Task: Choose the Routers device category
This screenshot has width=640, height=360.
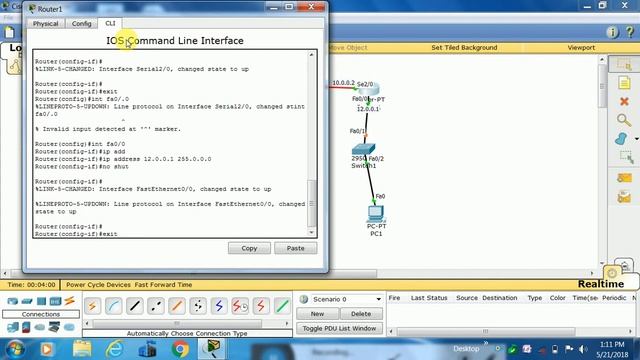Action: pyautogui.click(x=13, y=302)
